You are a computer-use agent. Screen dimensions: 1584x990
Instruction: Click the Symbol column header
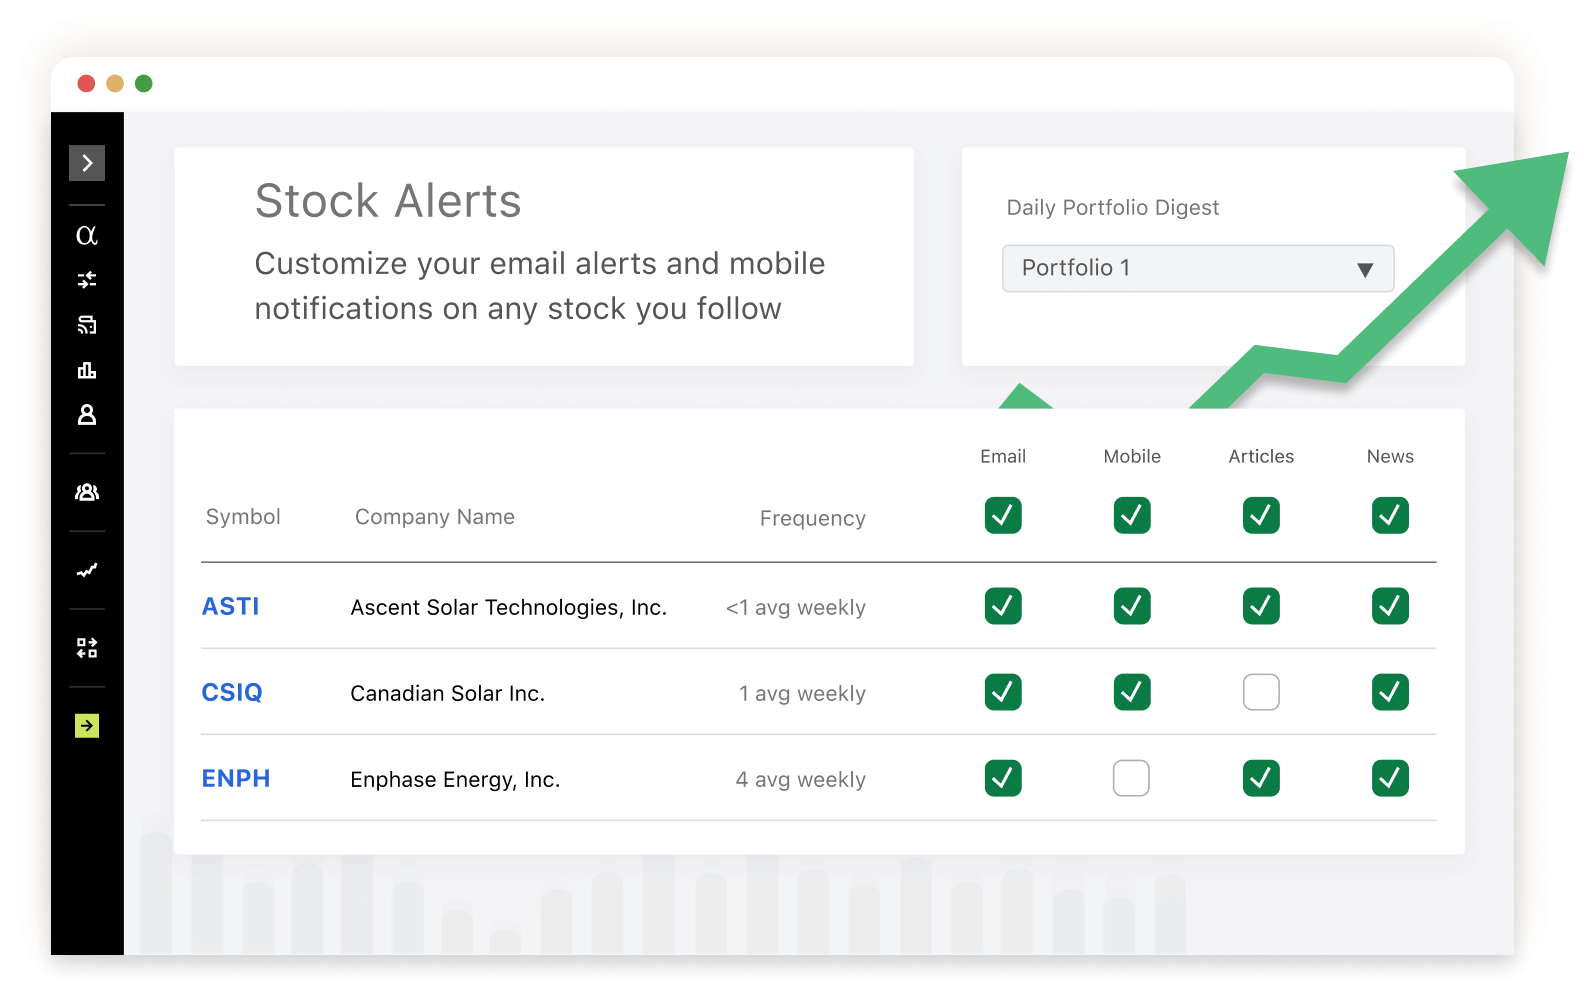pyautogui.click(x=243, y=517)
